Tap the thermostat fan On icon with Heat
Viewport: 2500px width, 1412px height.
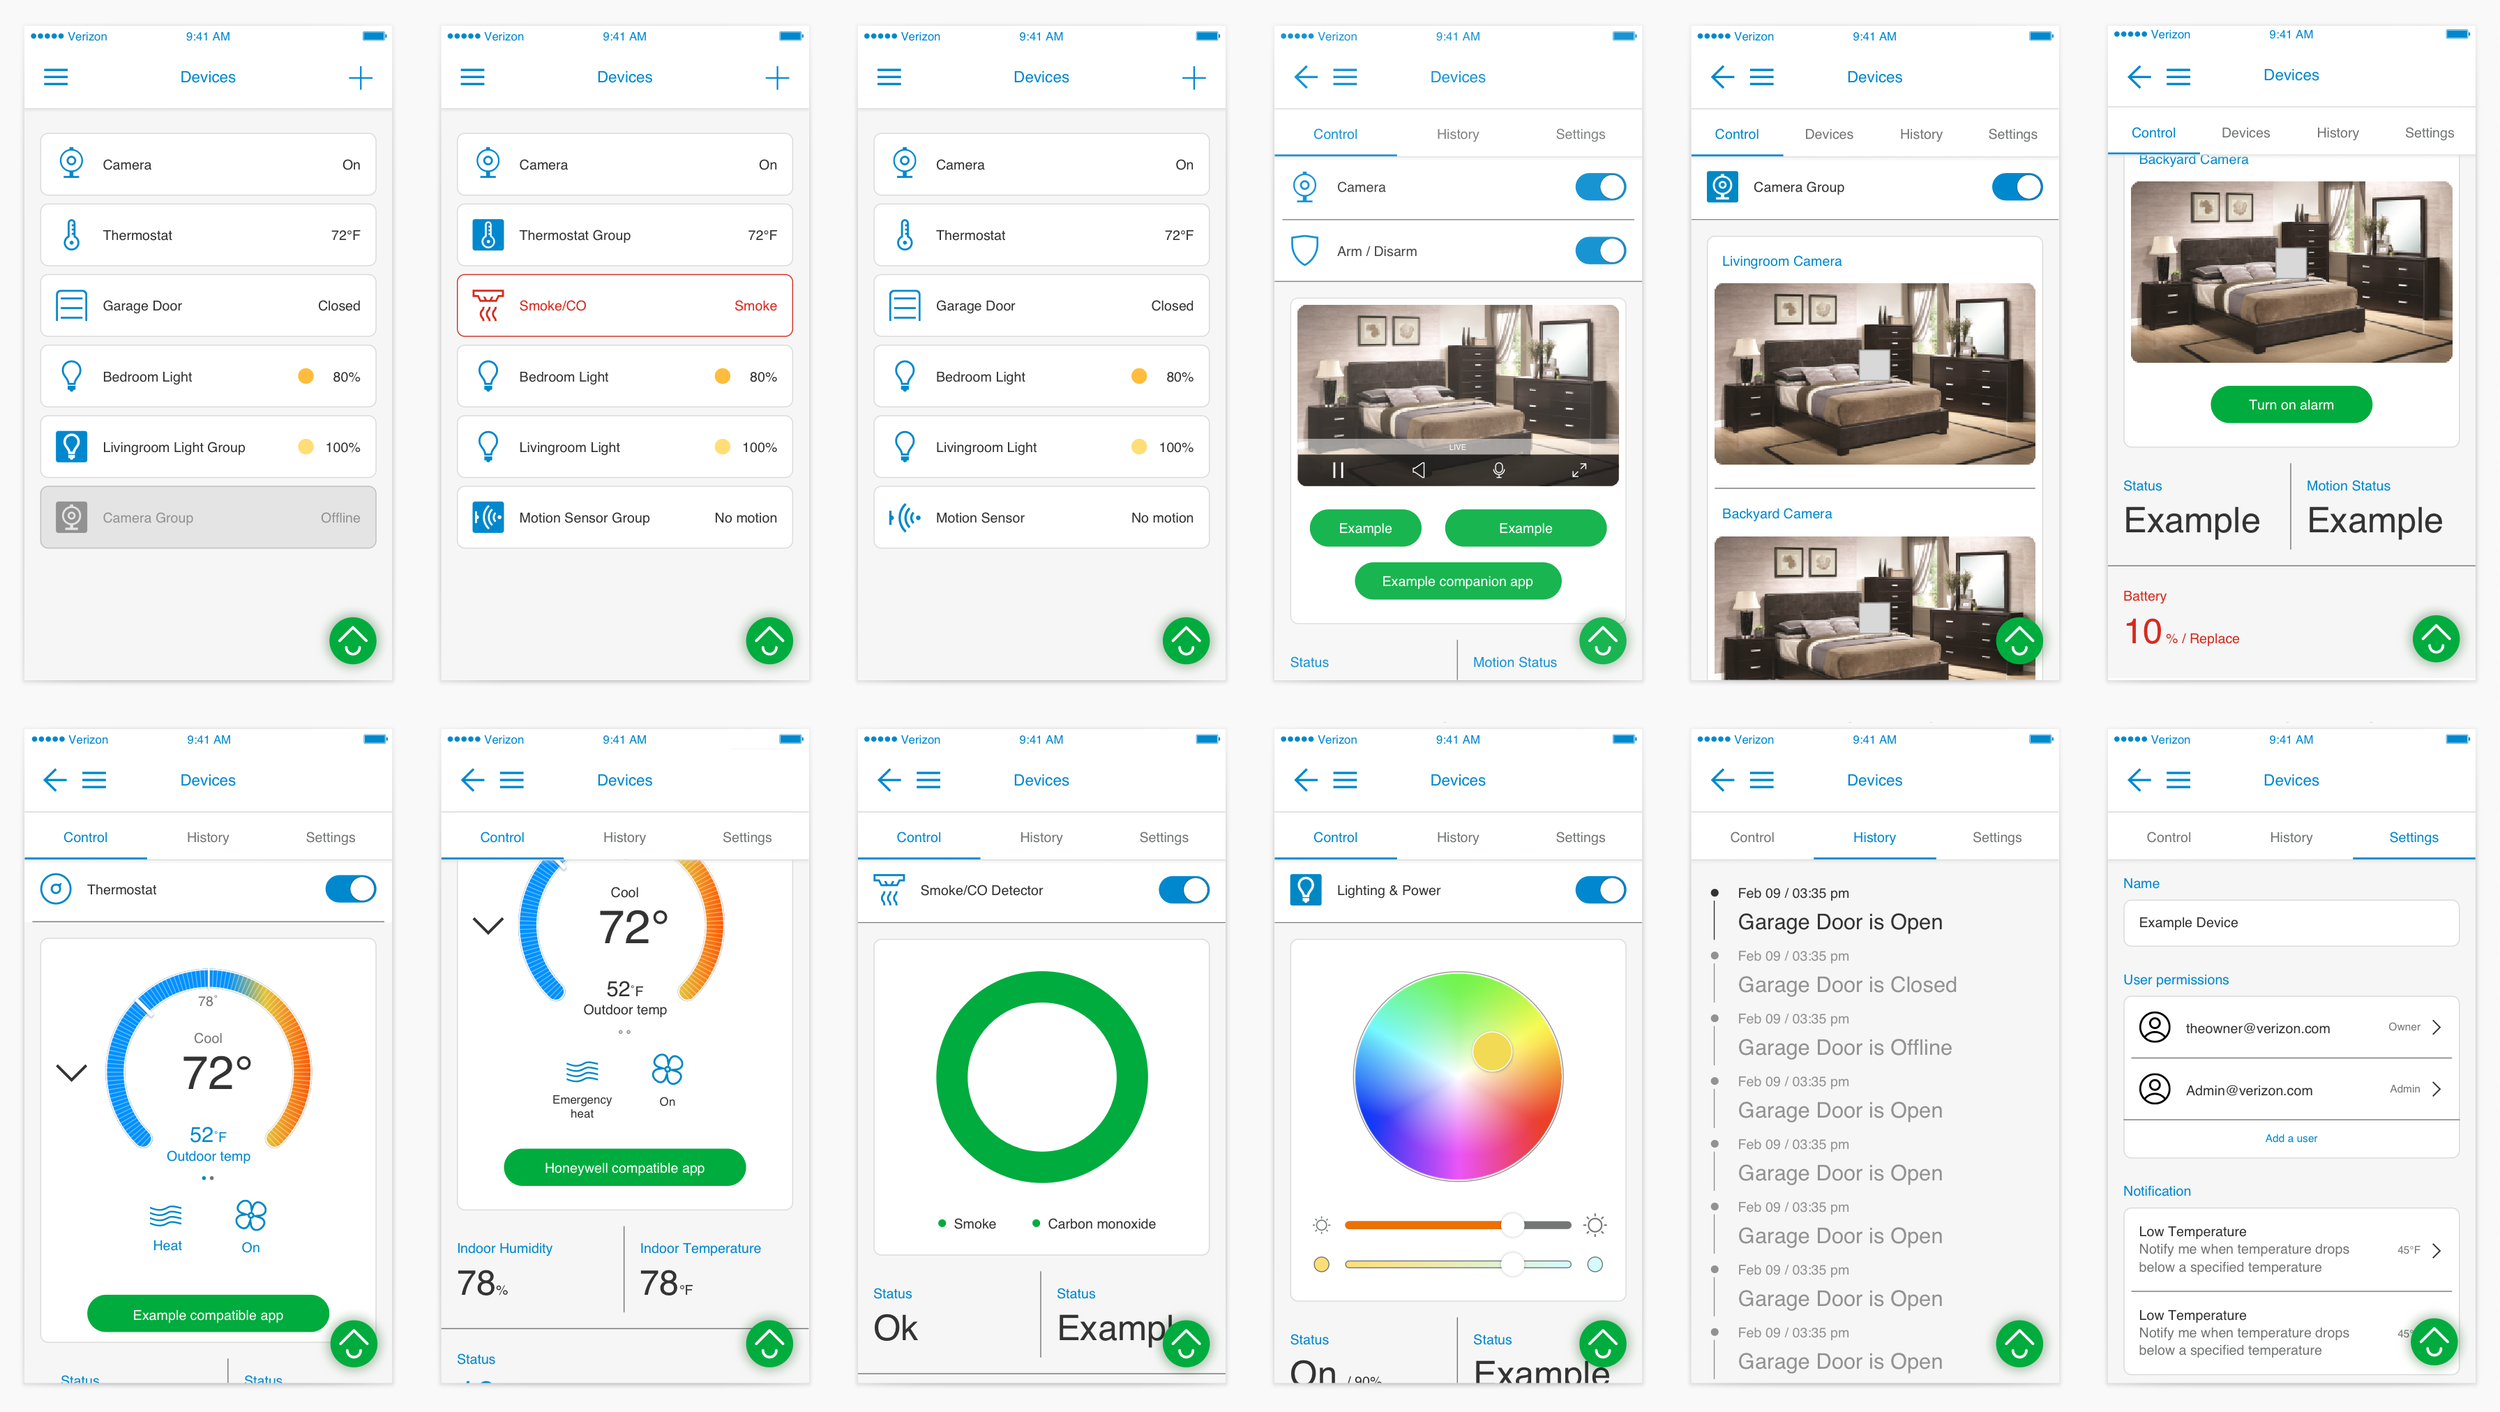click(x=250, y=1216)
